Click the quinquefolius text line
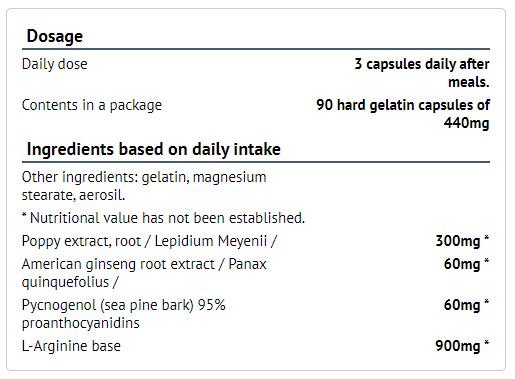The width and height of the screenshot is (515, 379). point(70,282)
